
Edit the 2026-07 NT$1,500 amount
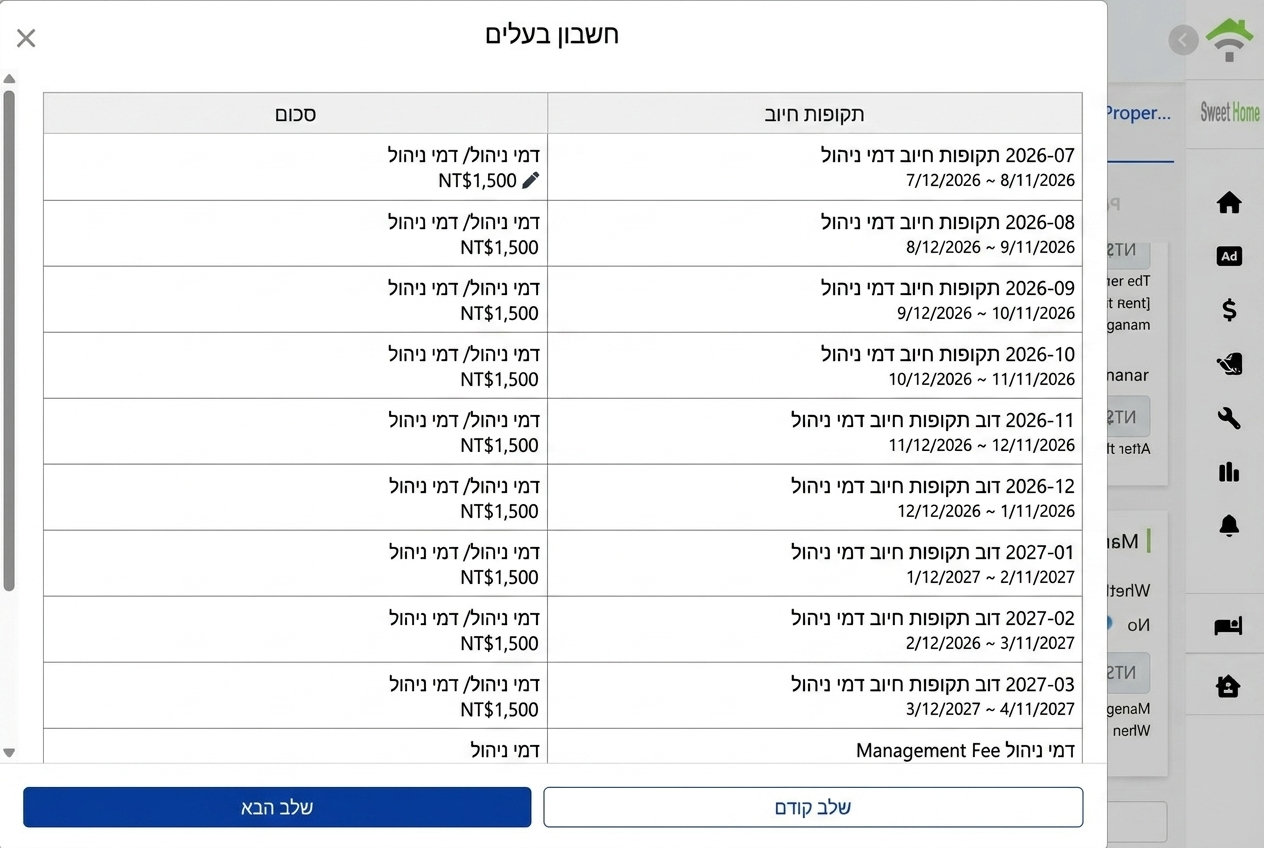pyautogui.click(x=530, y=180)
